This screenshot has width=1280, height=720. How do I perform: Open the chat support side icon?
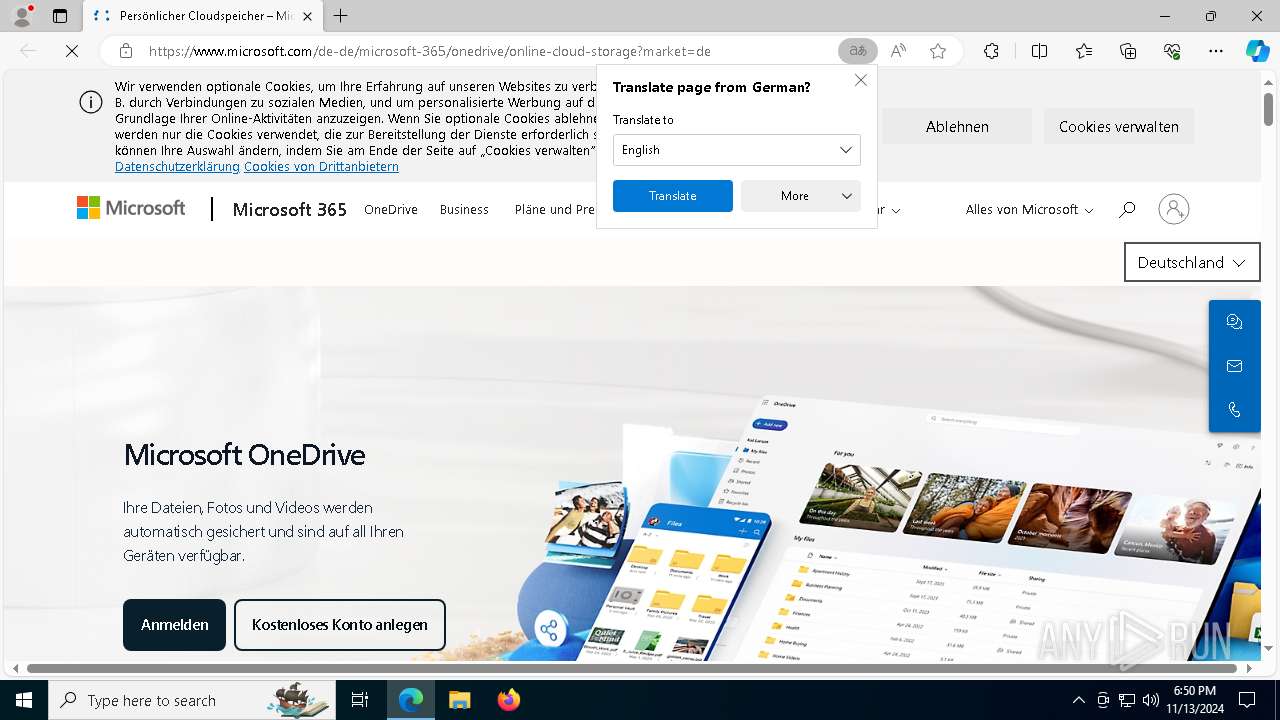pyautogui.click(x=1234, y=322)
